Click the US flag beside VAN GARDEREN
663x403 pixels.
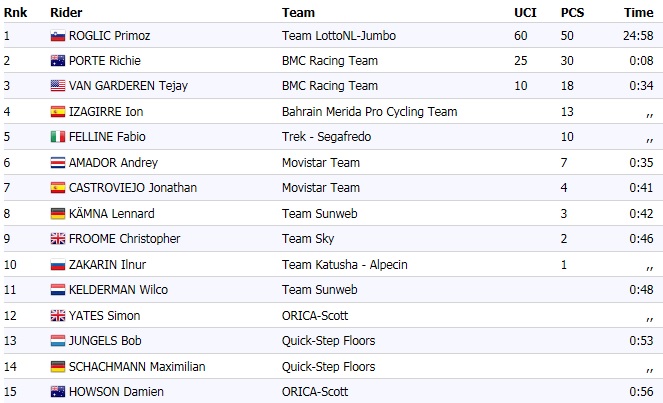click(x=58, y=86)
